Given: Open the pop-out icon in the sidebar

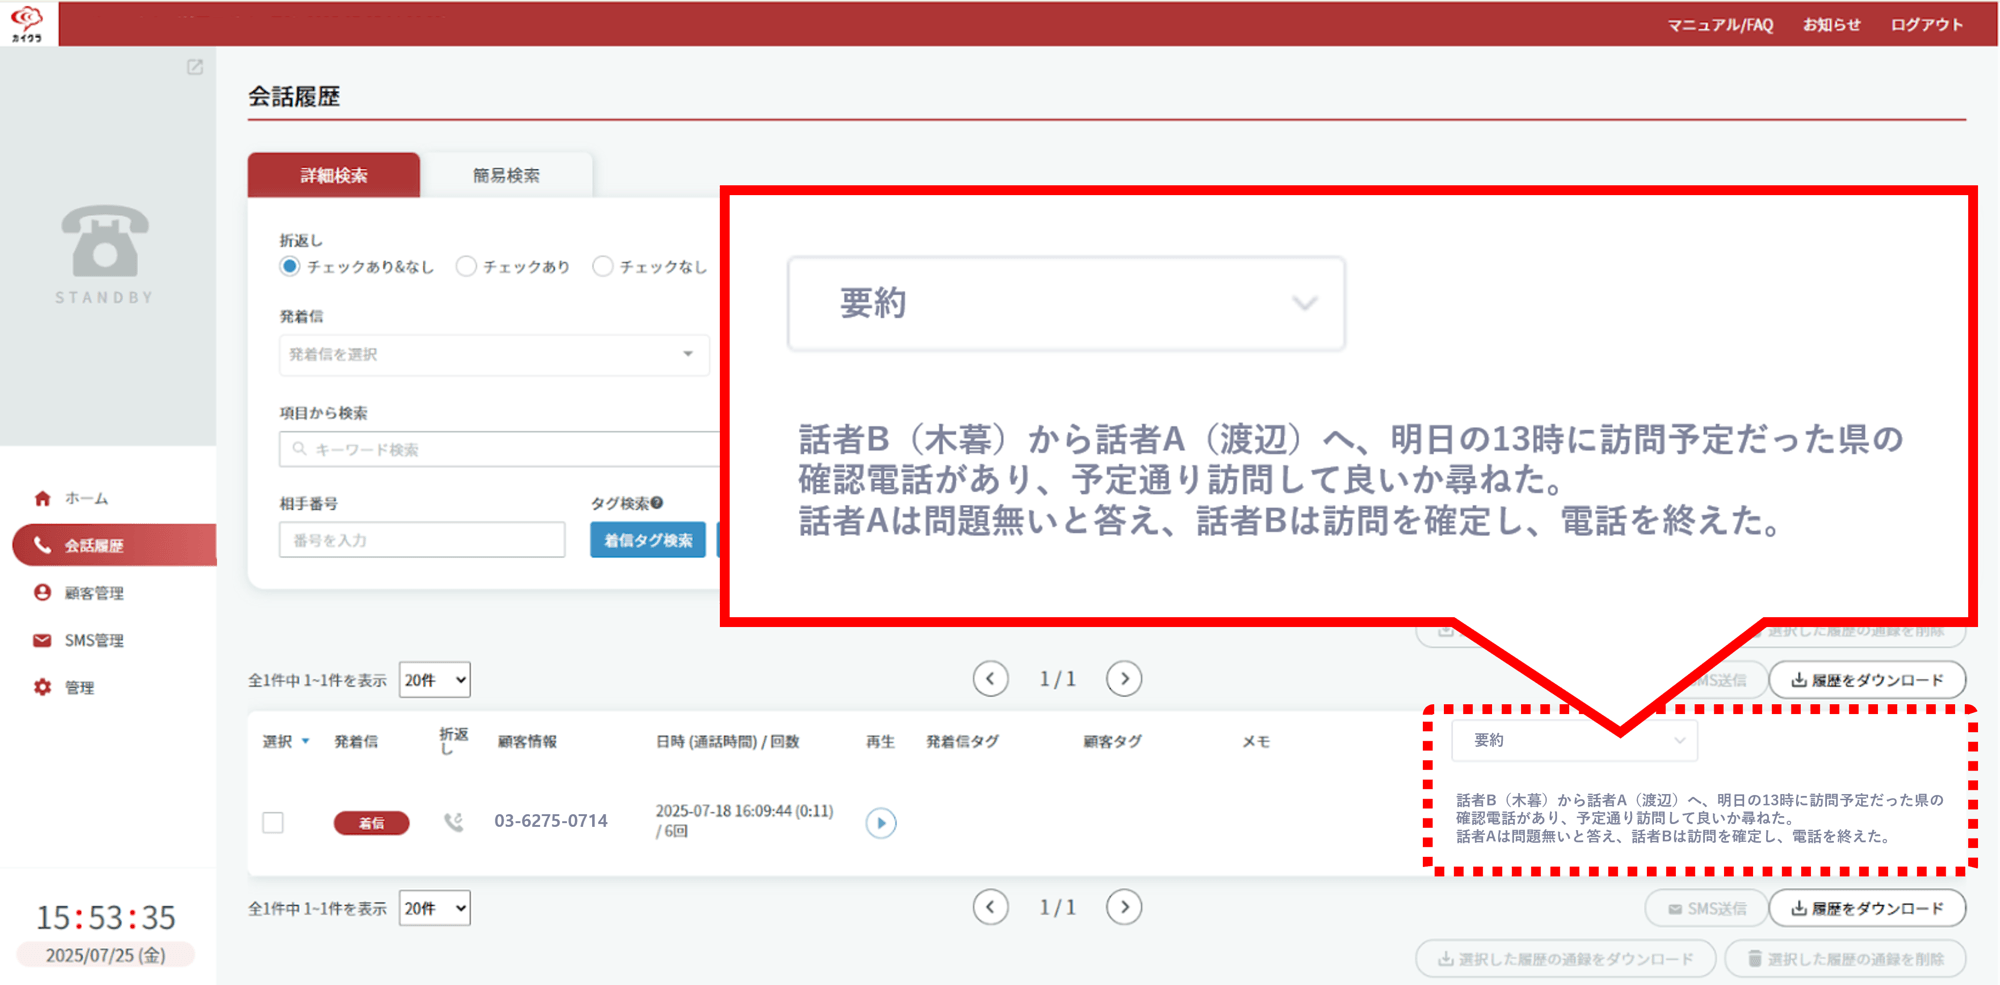Looking at the screenshot, I should (195, 67).
